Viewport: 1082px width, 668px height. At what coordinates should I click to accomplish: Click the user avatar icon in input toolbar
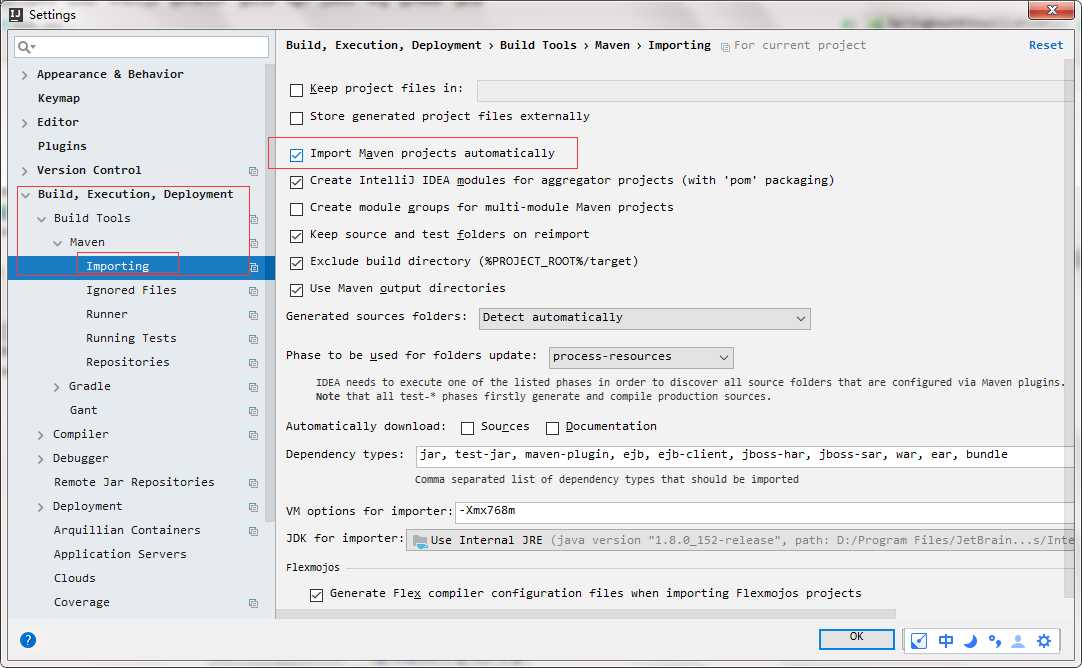coord(1018,641)
